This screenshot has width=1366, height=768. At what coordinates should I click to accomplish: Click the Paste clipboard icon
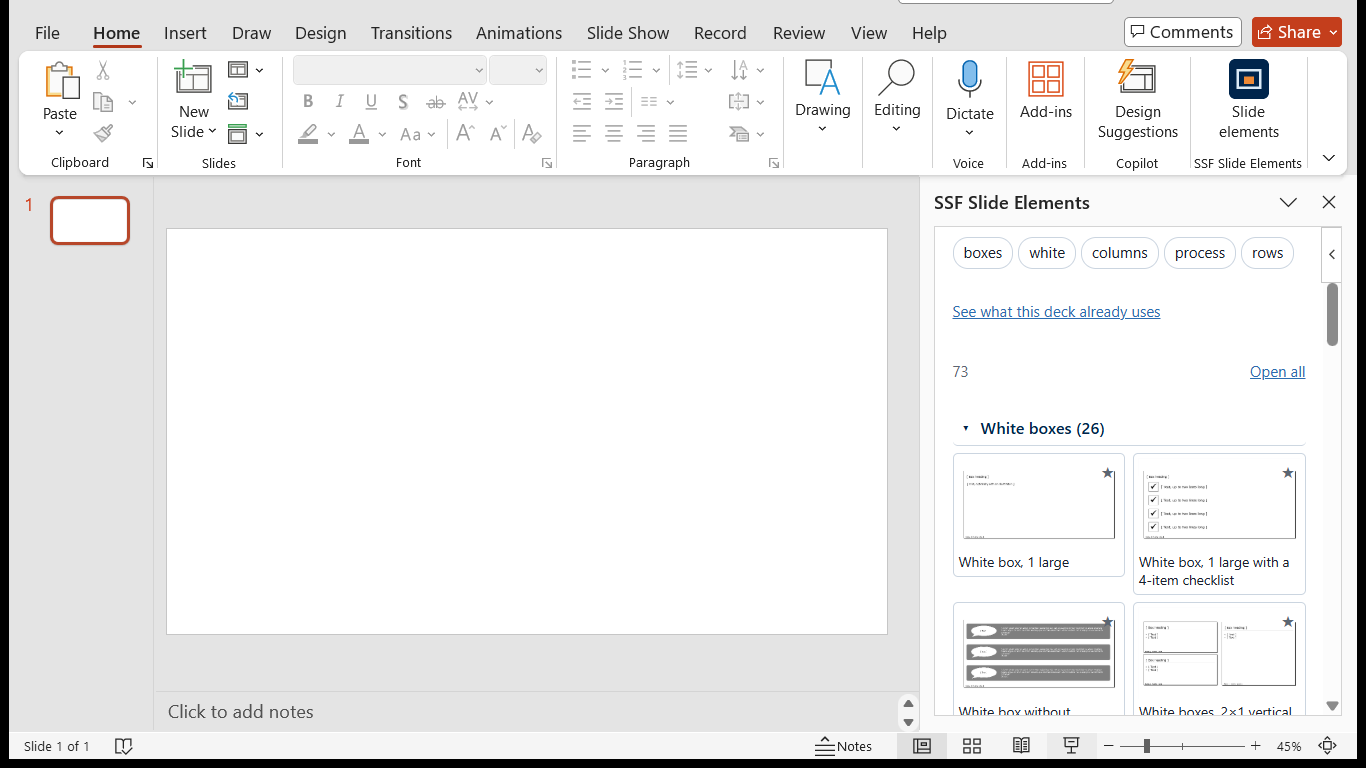(60, 80)
